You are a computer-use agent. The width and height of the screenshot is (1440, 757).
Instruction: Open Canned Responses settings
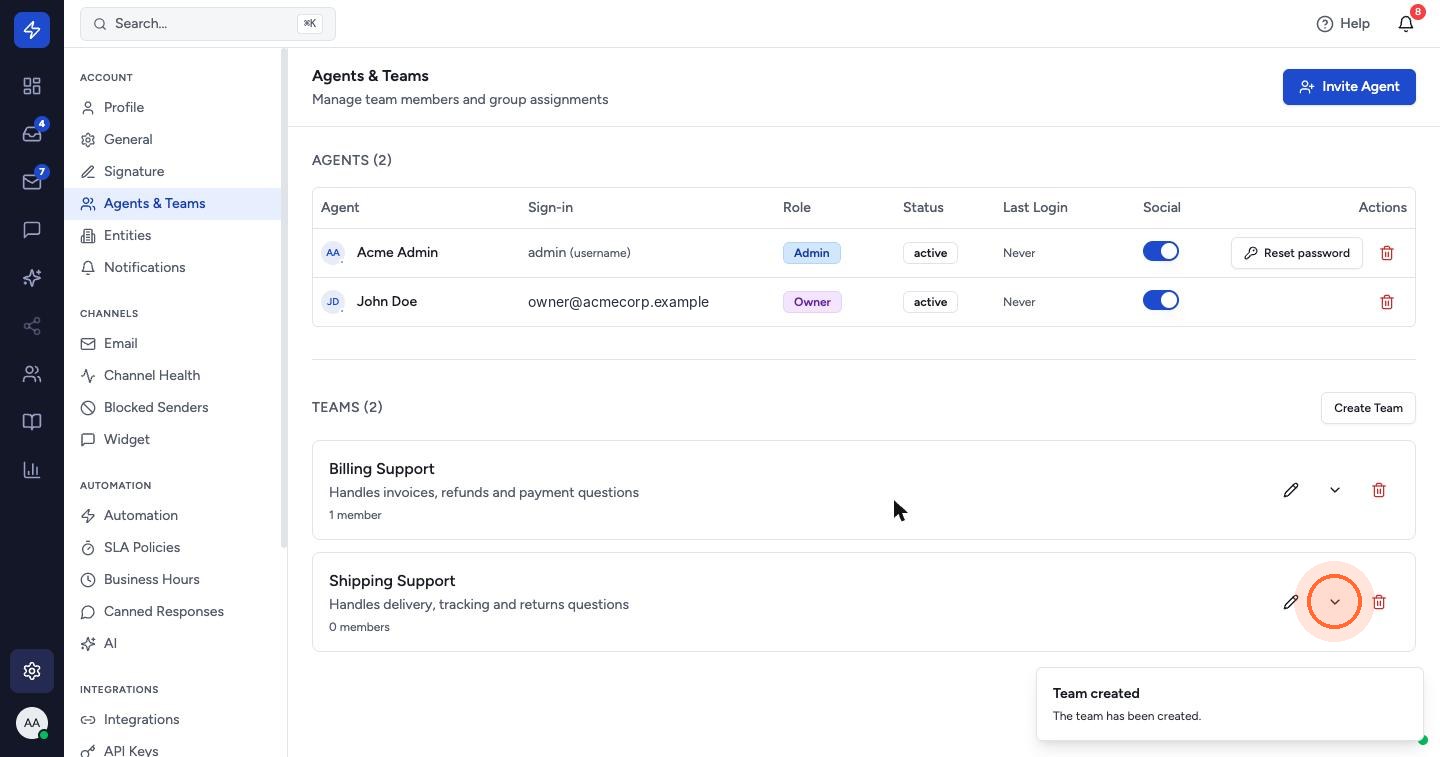coord(172,611)
